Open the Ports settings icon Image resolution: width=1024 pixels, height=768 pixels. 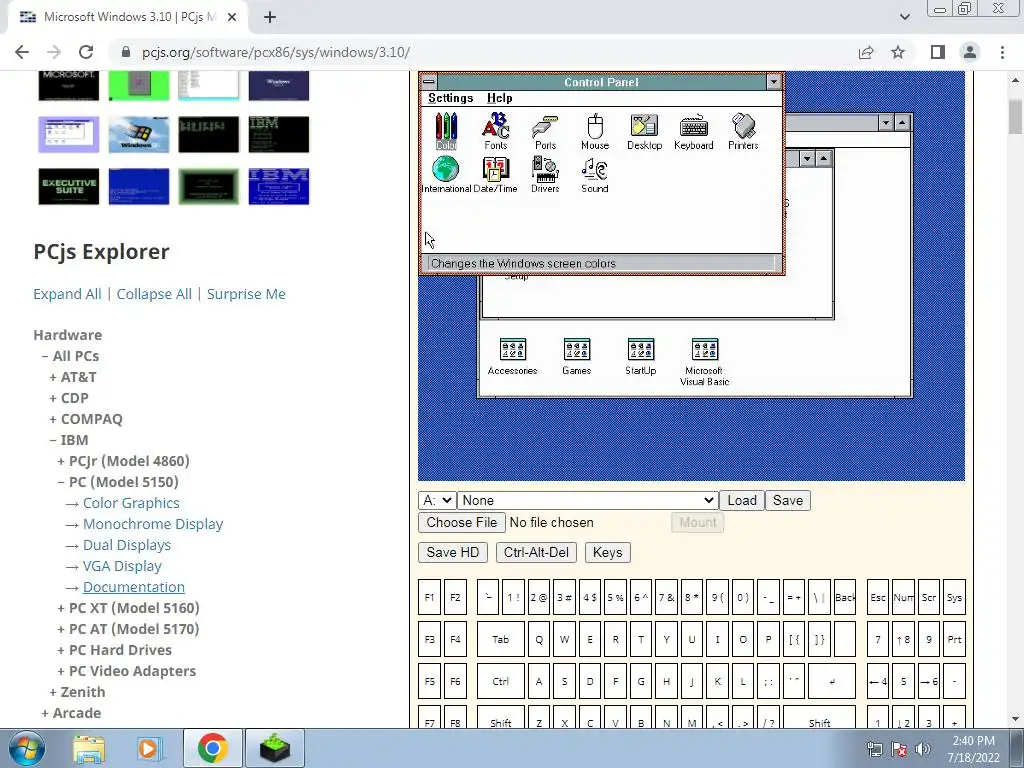[545, 131]
